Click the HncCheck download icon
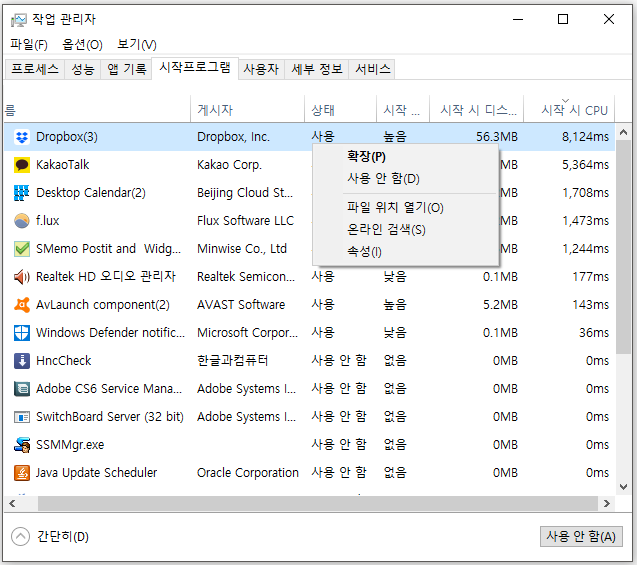 tap(22, 361)
